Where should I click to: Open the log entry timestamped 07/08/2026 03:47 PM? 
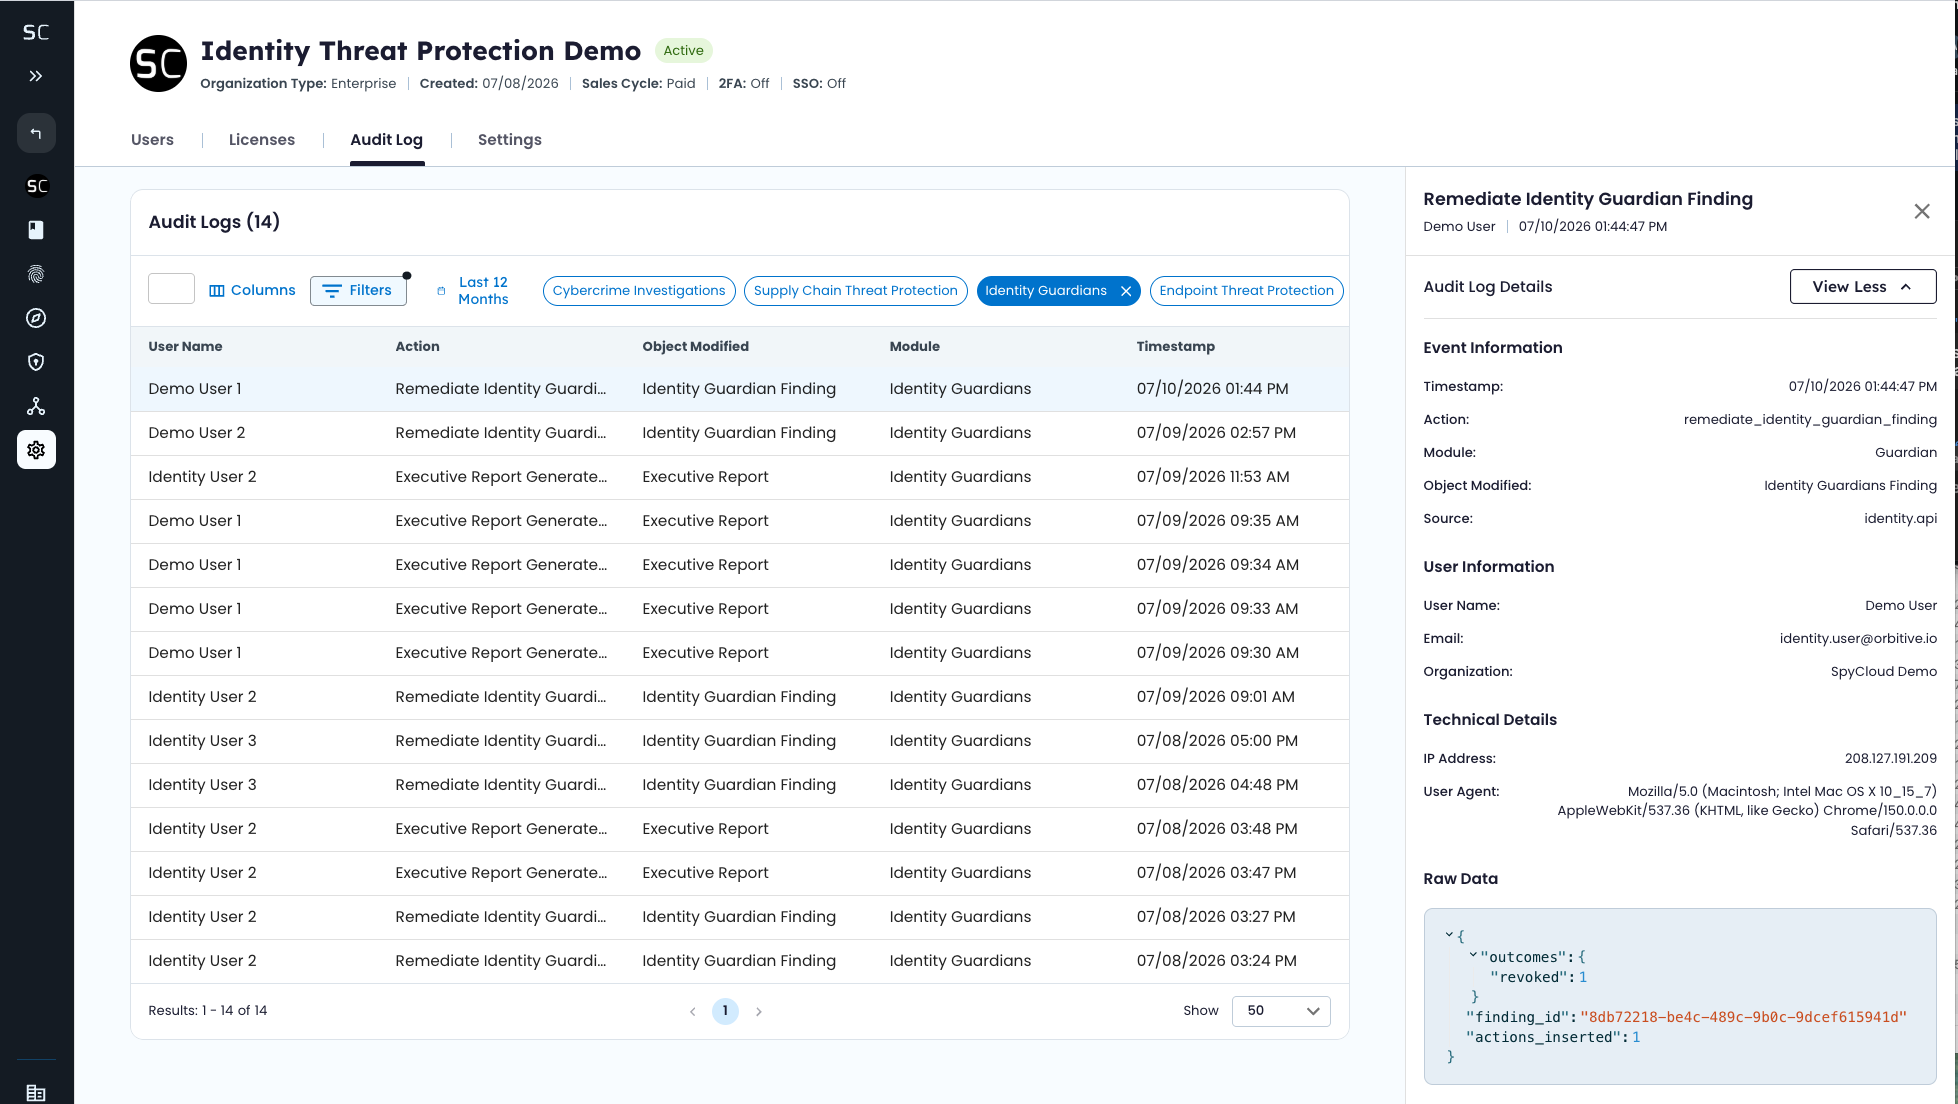click(740, 873)
